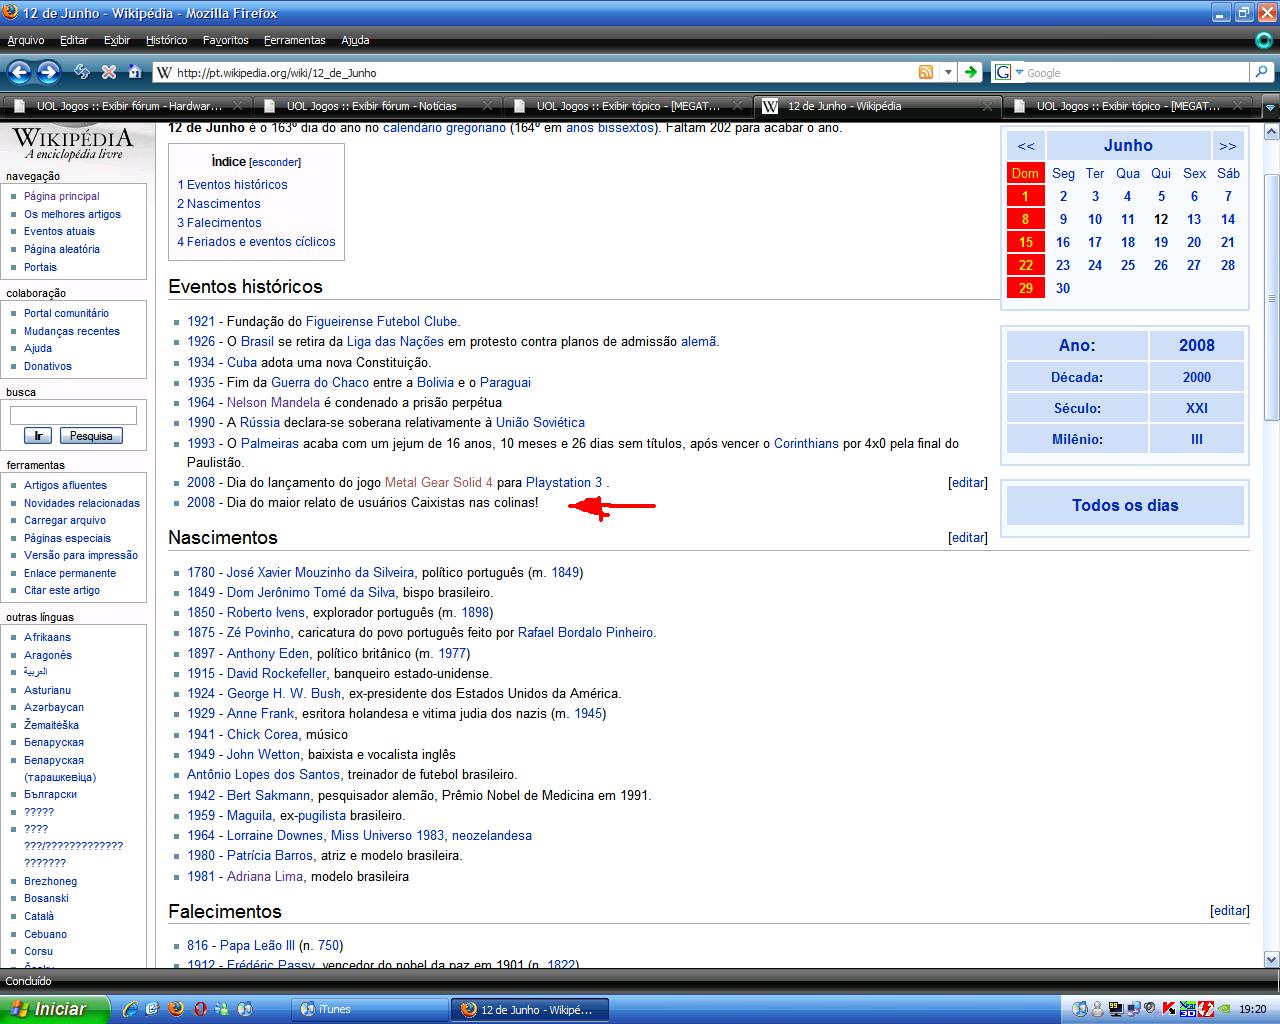
Task: Click the Kaspersky tray icon
Action: [x=1168, y=1009]
